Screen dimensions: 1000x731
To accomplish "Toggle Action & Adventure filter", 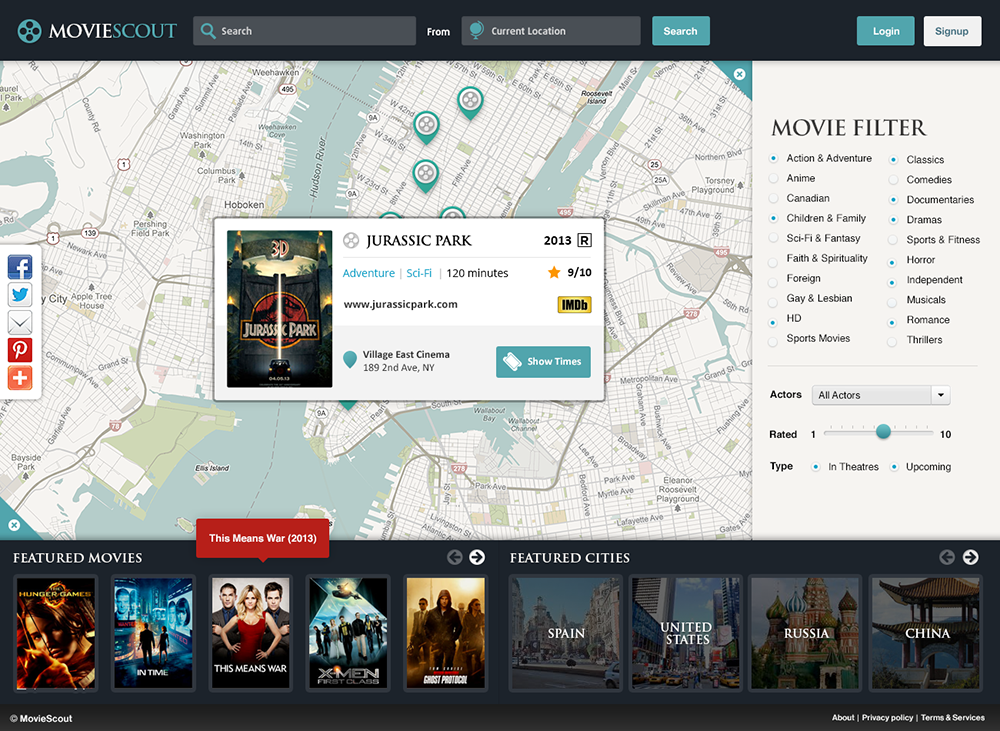I will point(773,158).
